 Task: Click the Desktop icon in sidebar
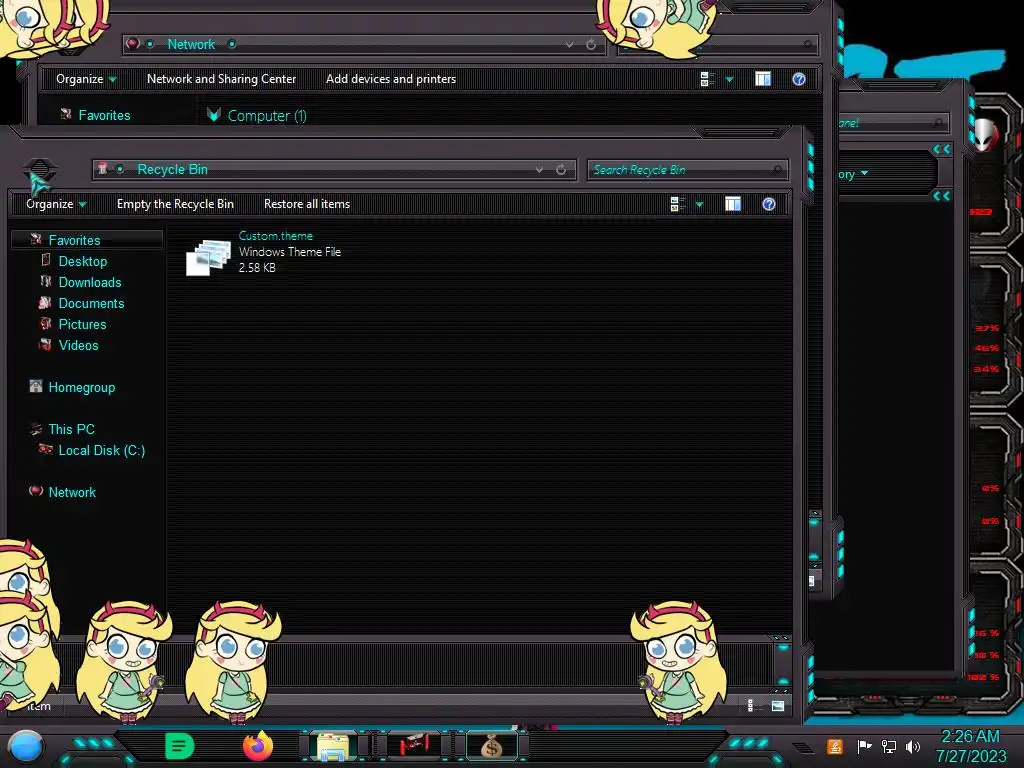coord(46,260)
